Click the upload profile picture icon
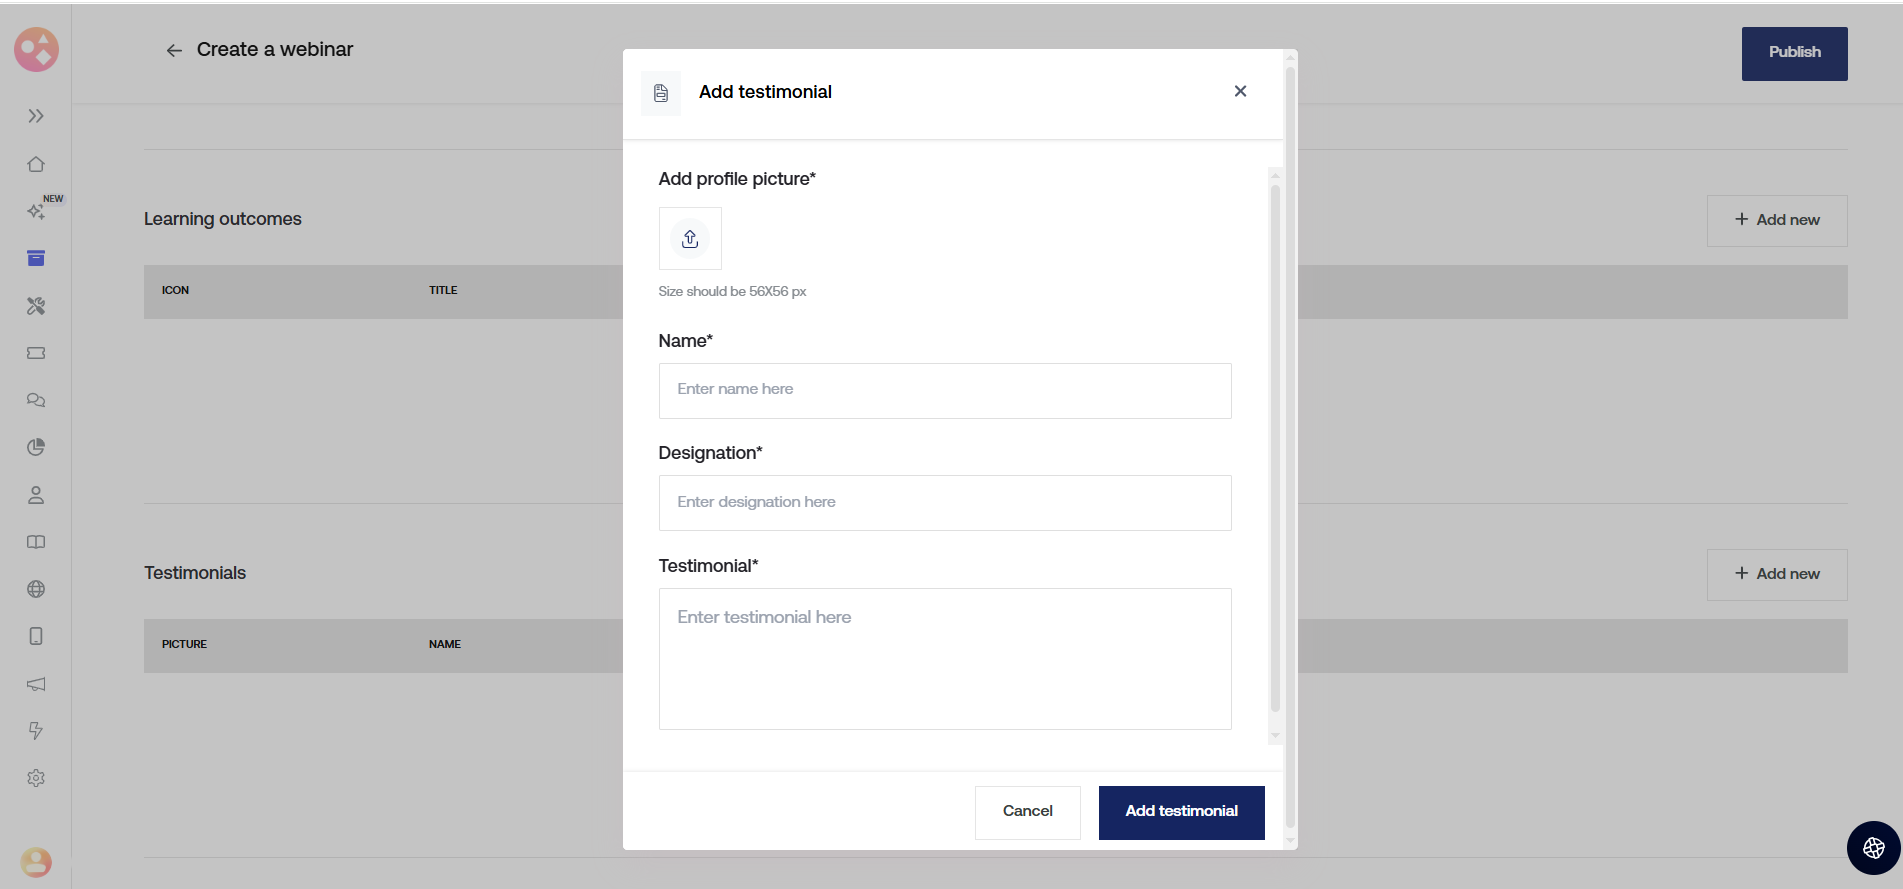This screenshot has width=1903, height=889. pyautogui.click(x=690, y=239)
